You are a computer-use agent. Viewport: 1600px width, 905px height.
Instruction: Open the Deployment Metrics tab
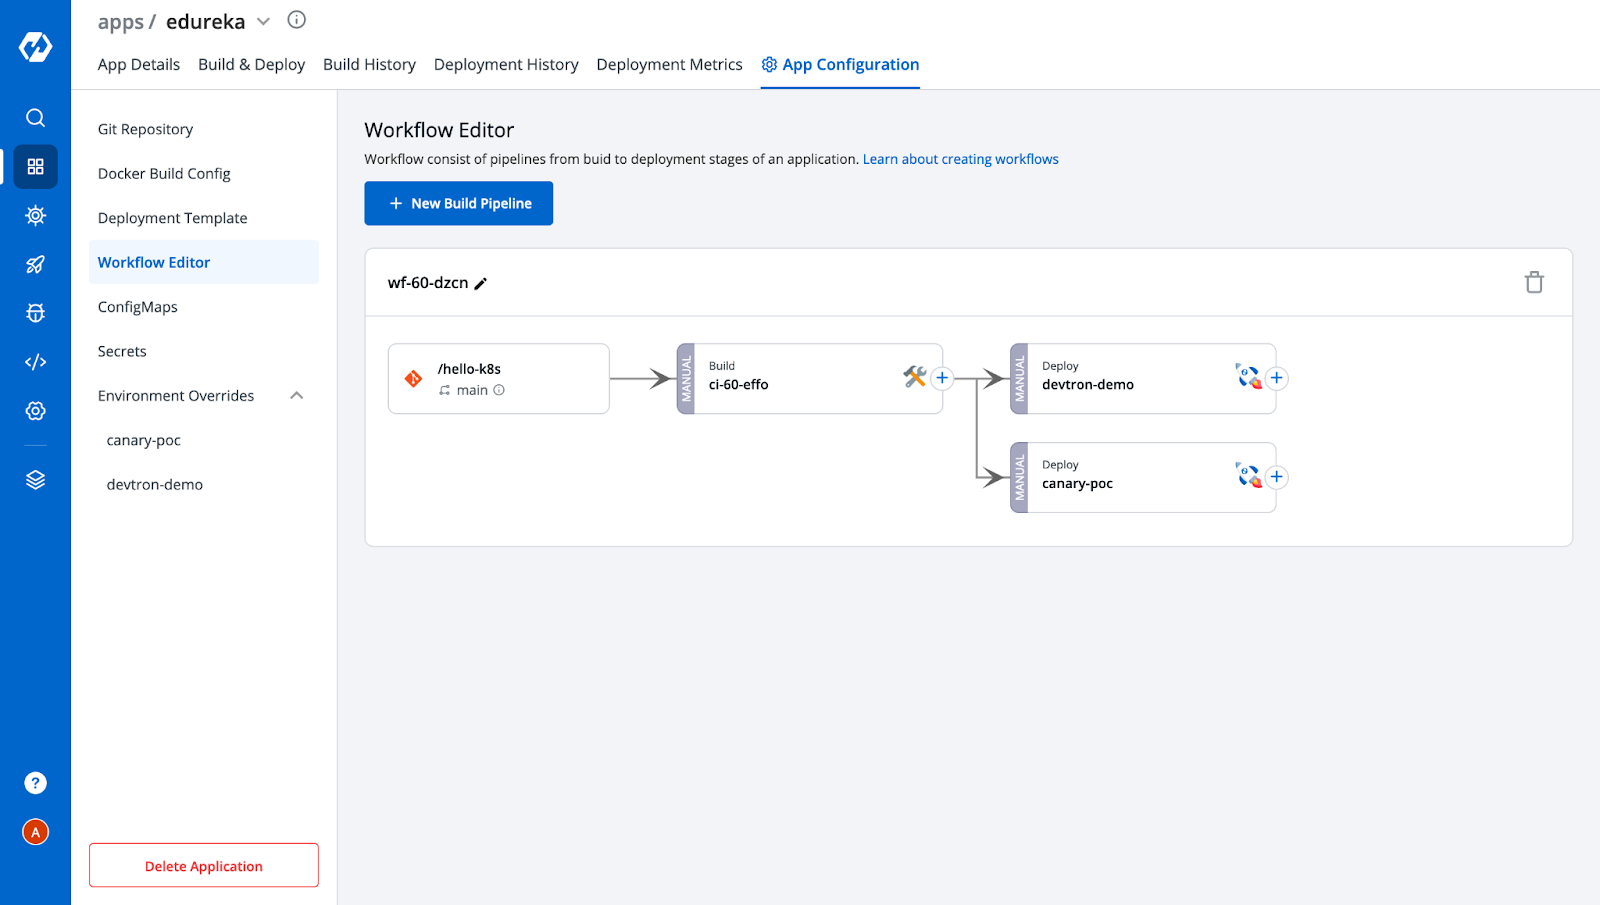(x=669, y=64)
